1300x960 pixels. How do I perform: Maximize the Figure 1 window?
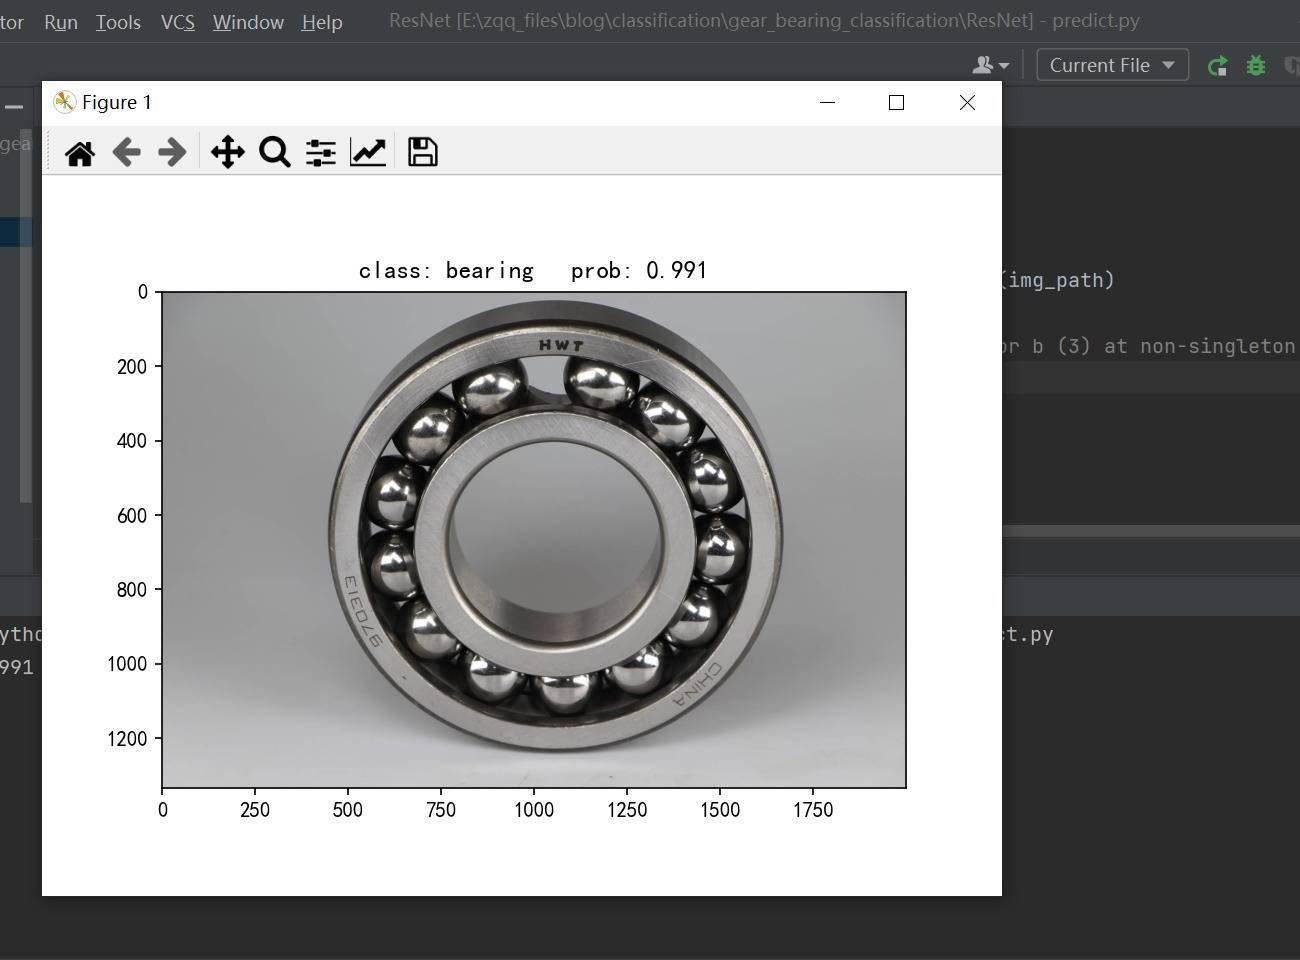click(896, 103)
